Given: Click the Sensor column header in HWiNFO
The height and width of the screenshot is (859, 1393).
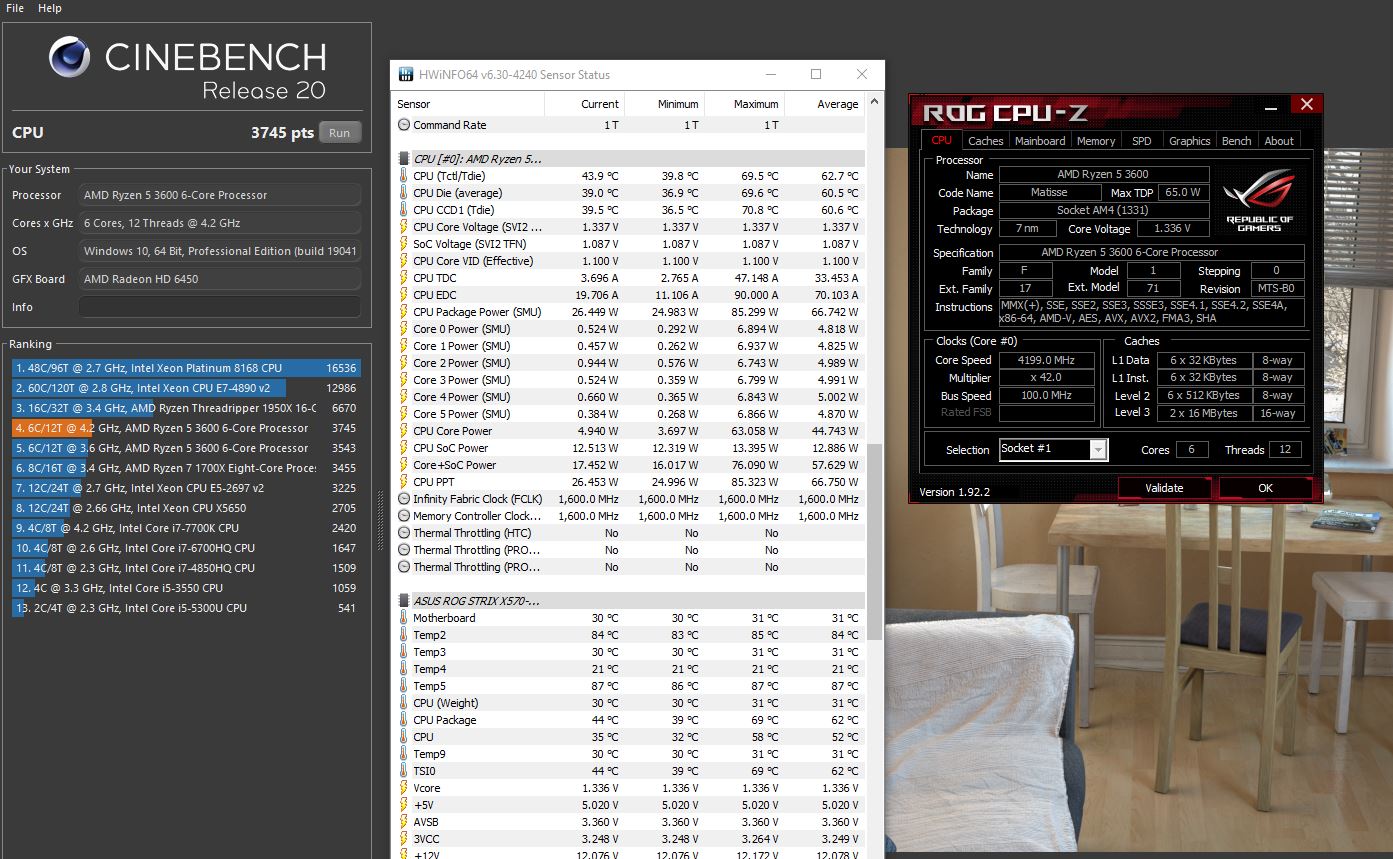Looking at the screenshot, I should [x=468, y=104].
